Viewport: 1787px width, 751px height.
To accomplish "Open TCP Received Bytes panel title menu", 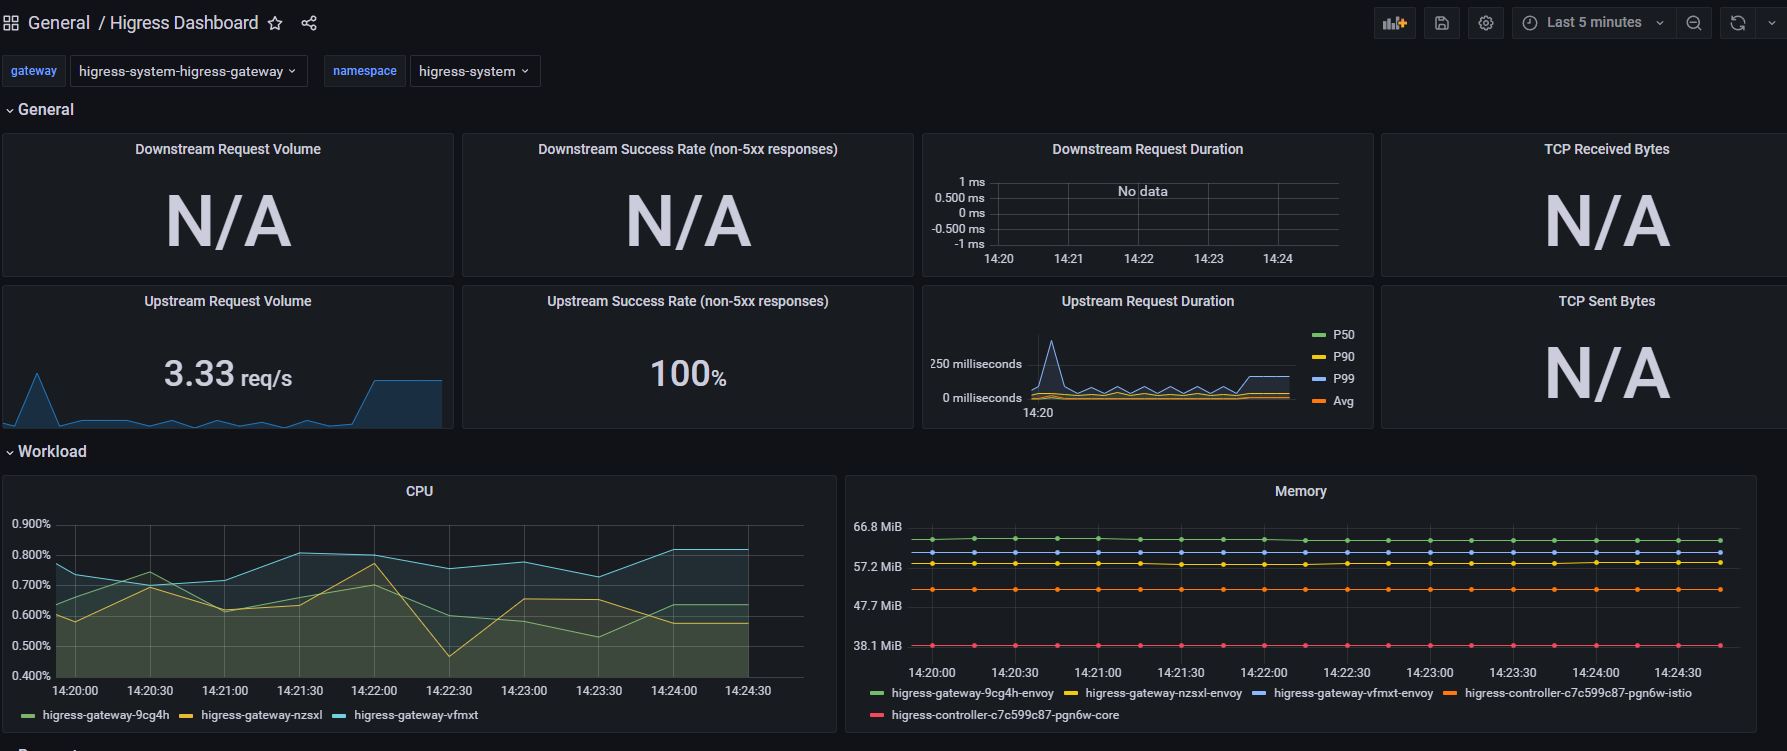I will tap(1607, 149).
